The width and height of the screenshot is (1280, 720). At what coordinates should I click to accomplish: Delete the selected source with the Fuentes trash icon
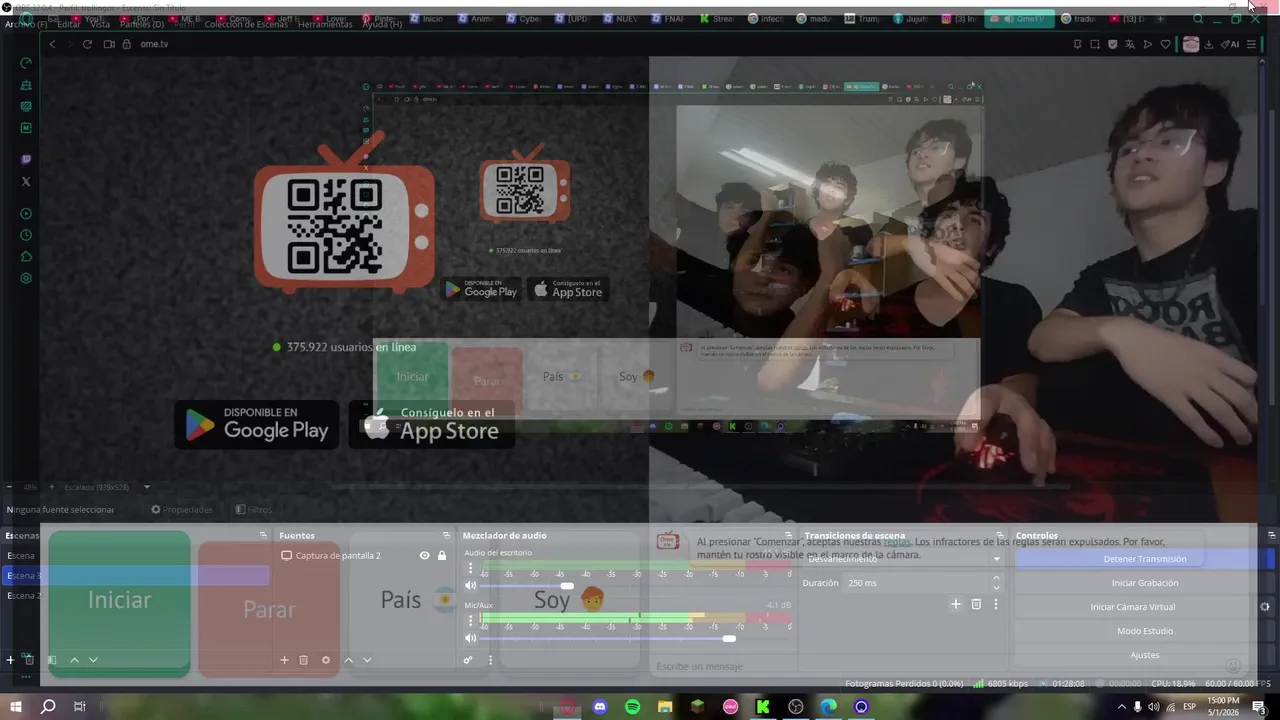(x=304, y=660)
